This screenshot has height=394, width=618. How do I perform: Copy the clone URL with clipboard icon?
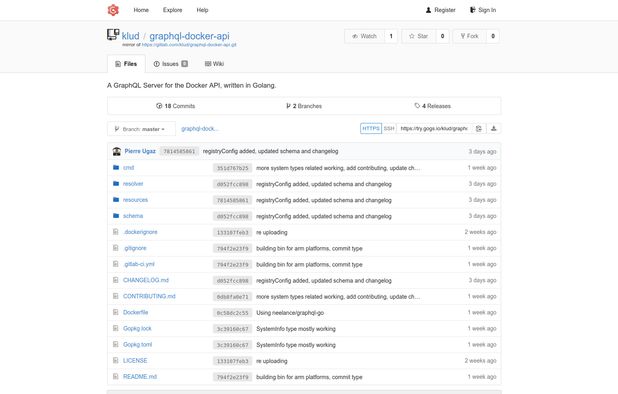(479, 128)
